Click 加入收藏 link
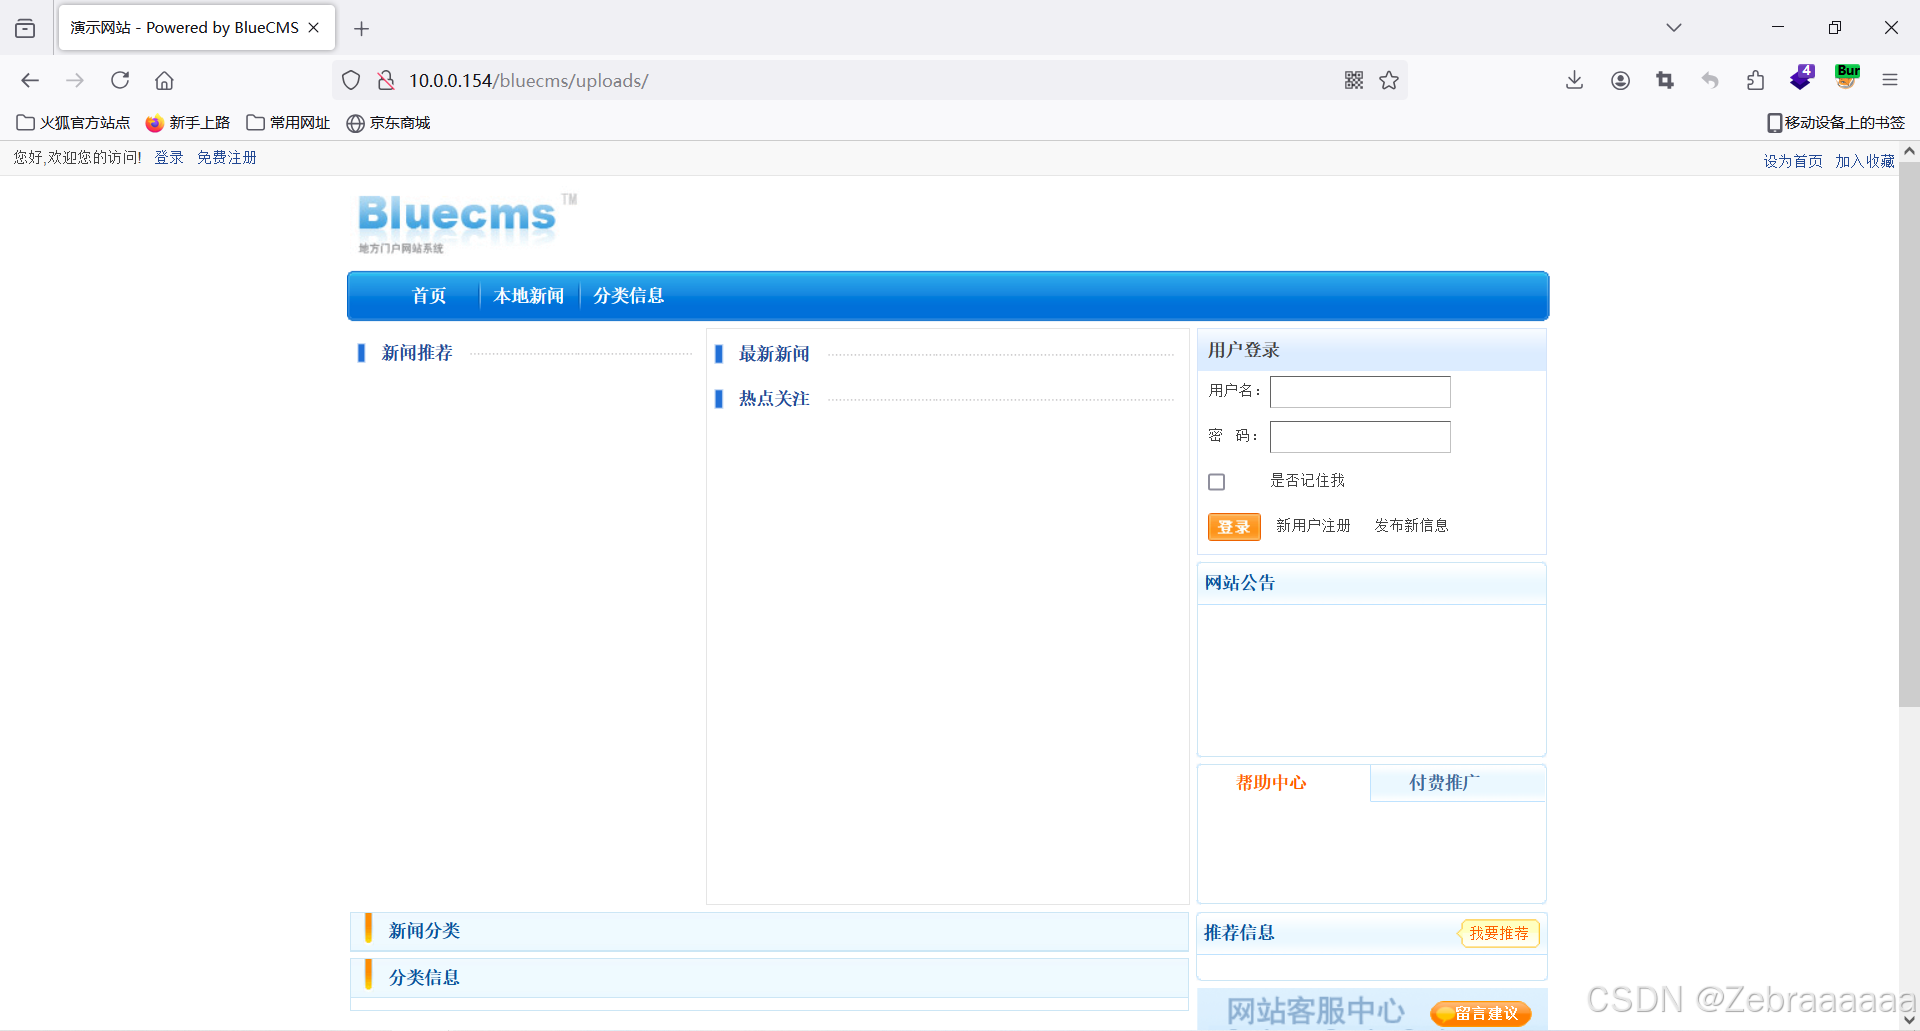Screen dimensions: 1920x1031 click(1865, 161)
